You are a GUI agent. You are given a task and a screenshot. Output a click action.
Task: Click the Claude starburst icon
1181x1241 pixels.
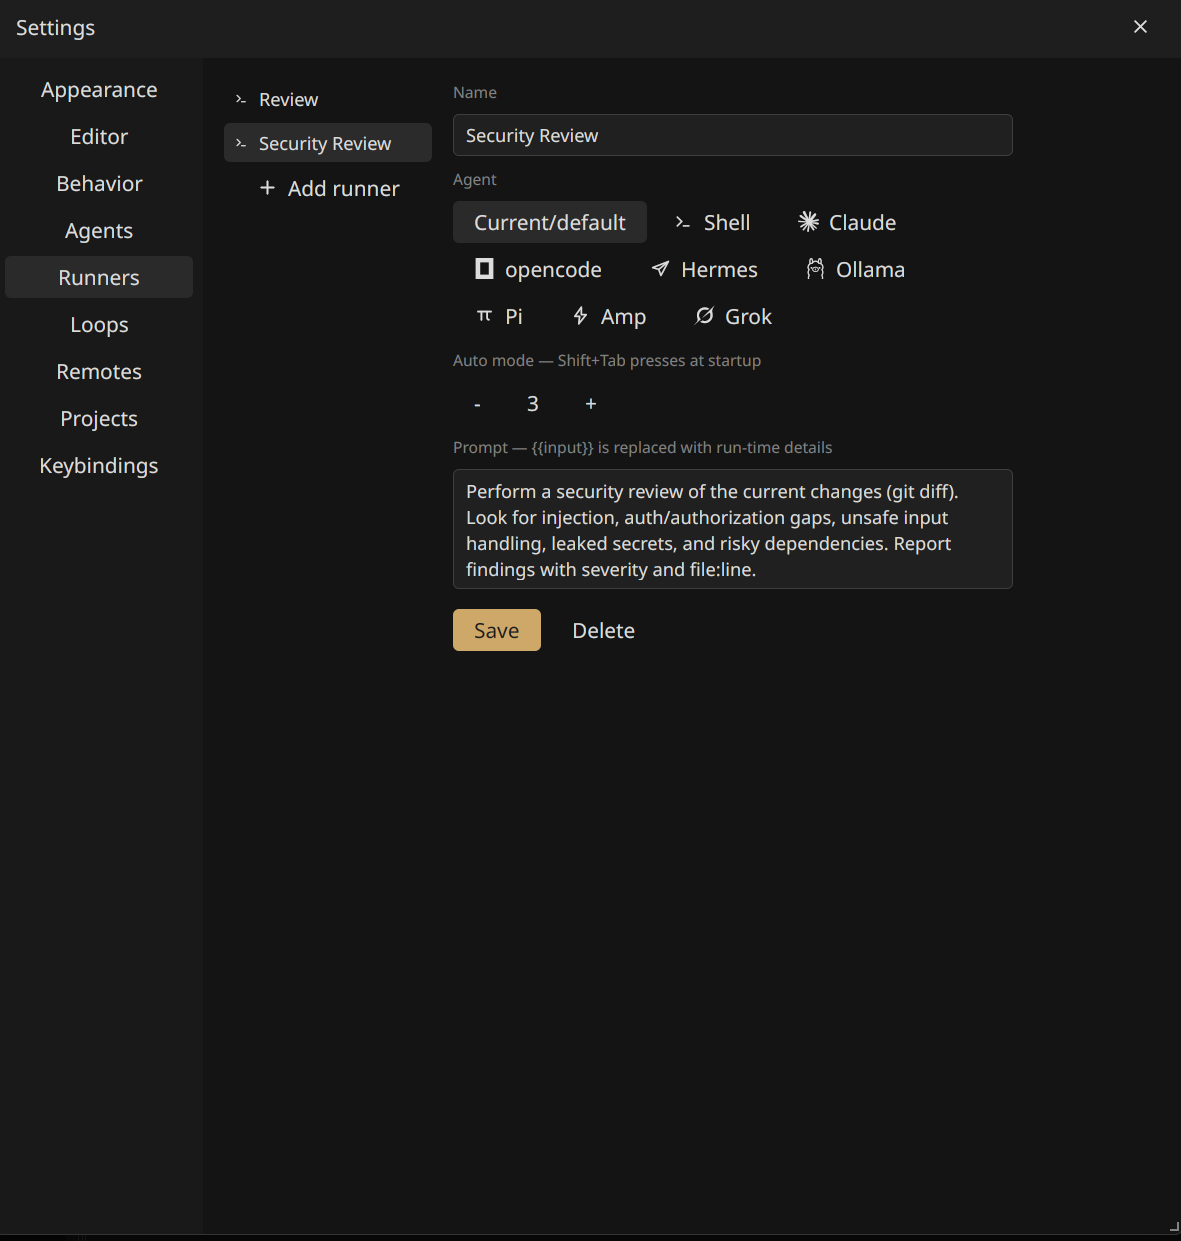(808, 222)
